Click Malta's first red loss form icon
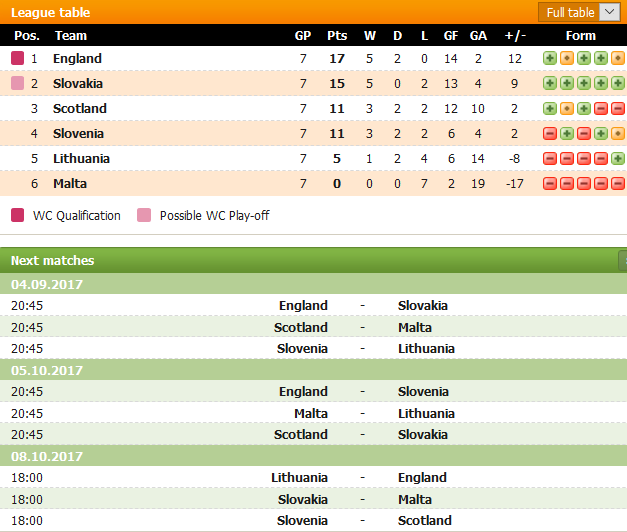 click(550, 183)
